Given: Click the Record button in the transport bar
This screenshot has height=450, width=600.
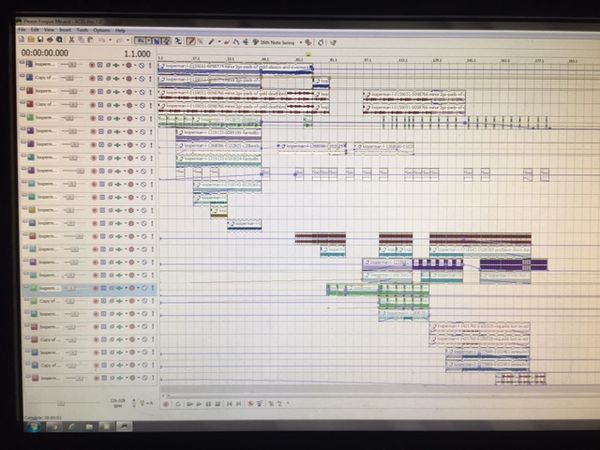Looking at the screenshot, I should [x=166, y=404].
